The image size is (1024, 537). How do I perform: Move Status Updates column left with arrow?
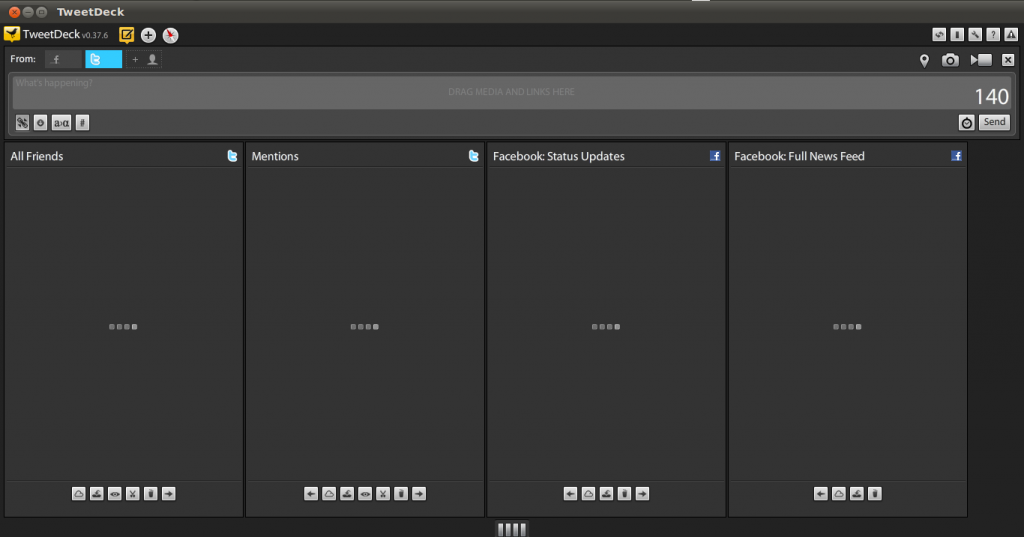[570, 494]
